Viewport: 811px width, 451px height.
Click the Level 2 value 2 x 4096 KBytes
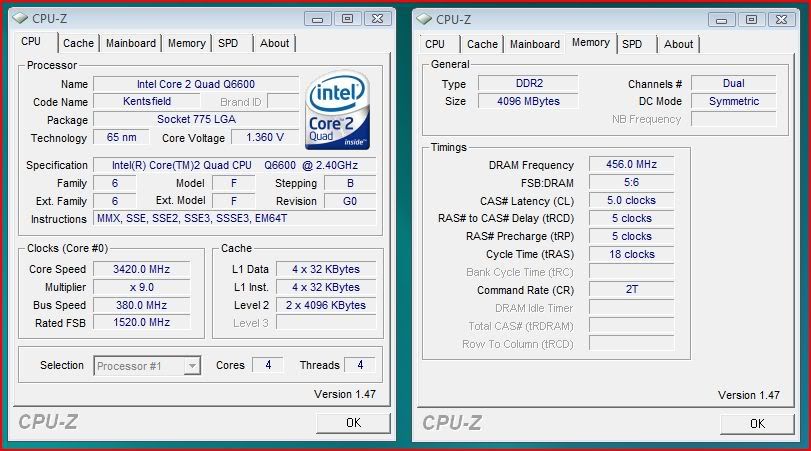click(326, 305)
